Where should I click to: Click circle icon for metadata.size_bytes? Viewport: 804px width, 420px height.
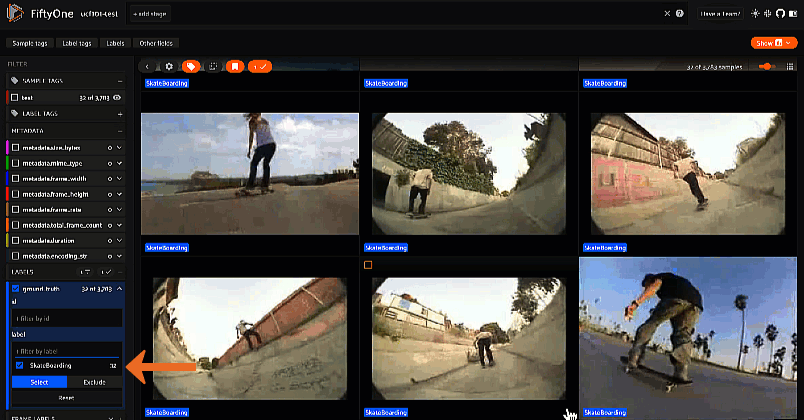pos(110,148)
